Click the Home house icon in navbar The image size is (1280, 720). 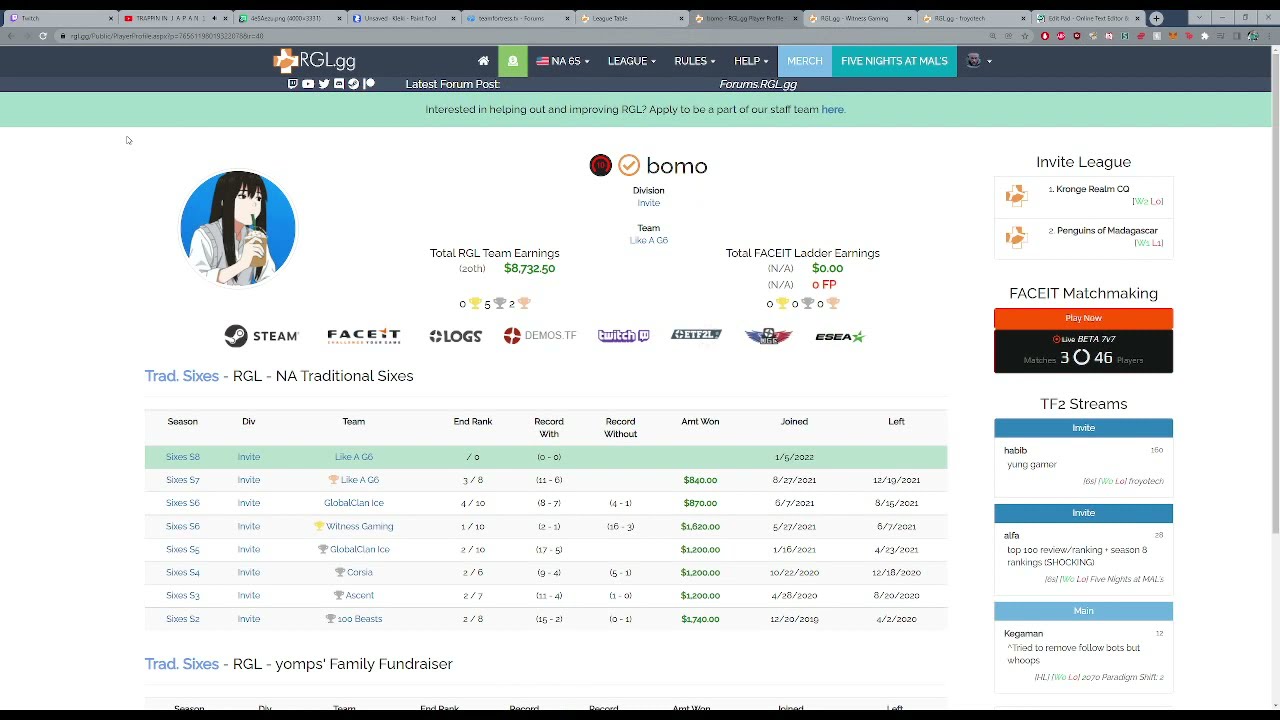click(x=483, y=61)
